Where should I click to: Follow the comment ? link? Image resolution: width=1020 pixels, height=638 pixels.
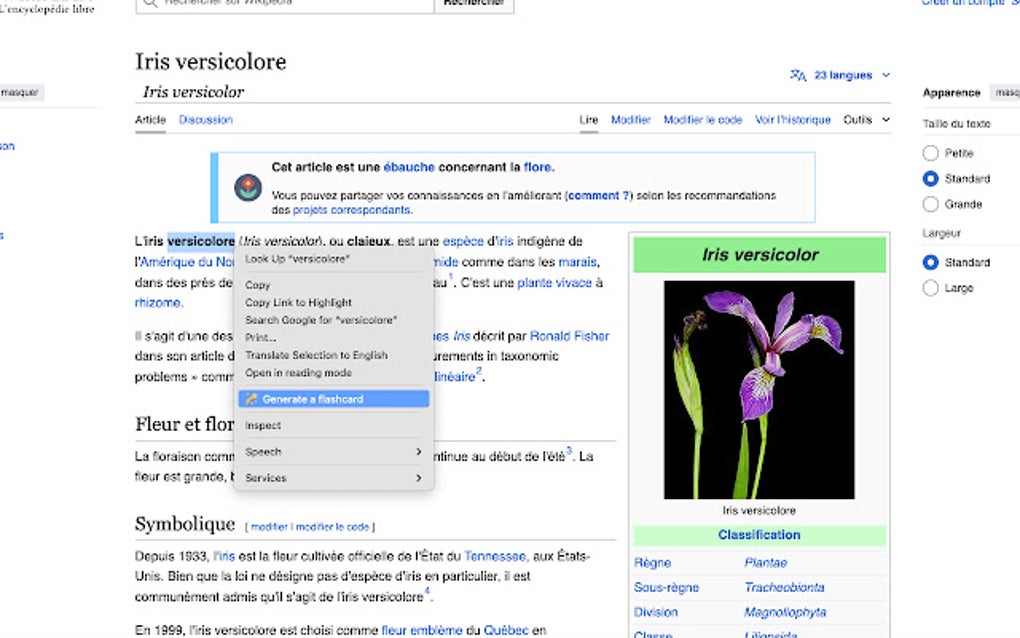coord(598,195)
